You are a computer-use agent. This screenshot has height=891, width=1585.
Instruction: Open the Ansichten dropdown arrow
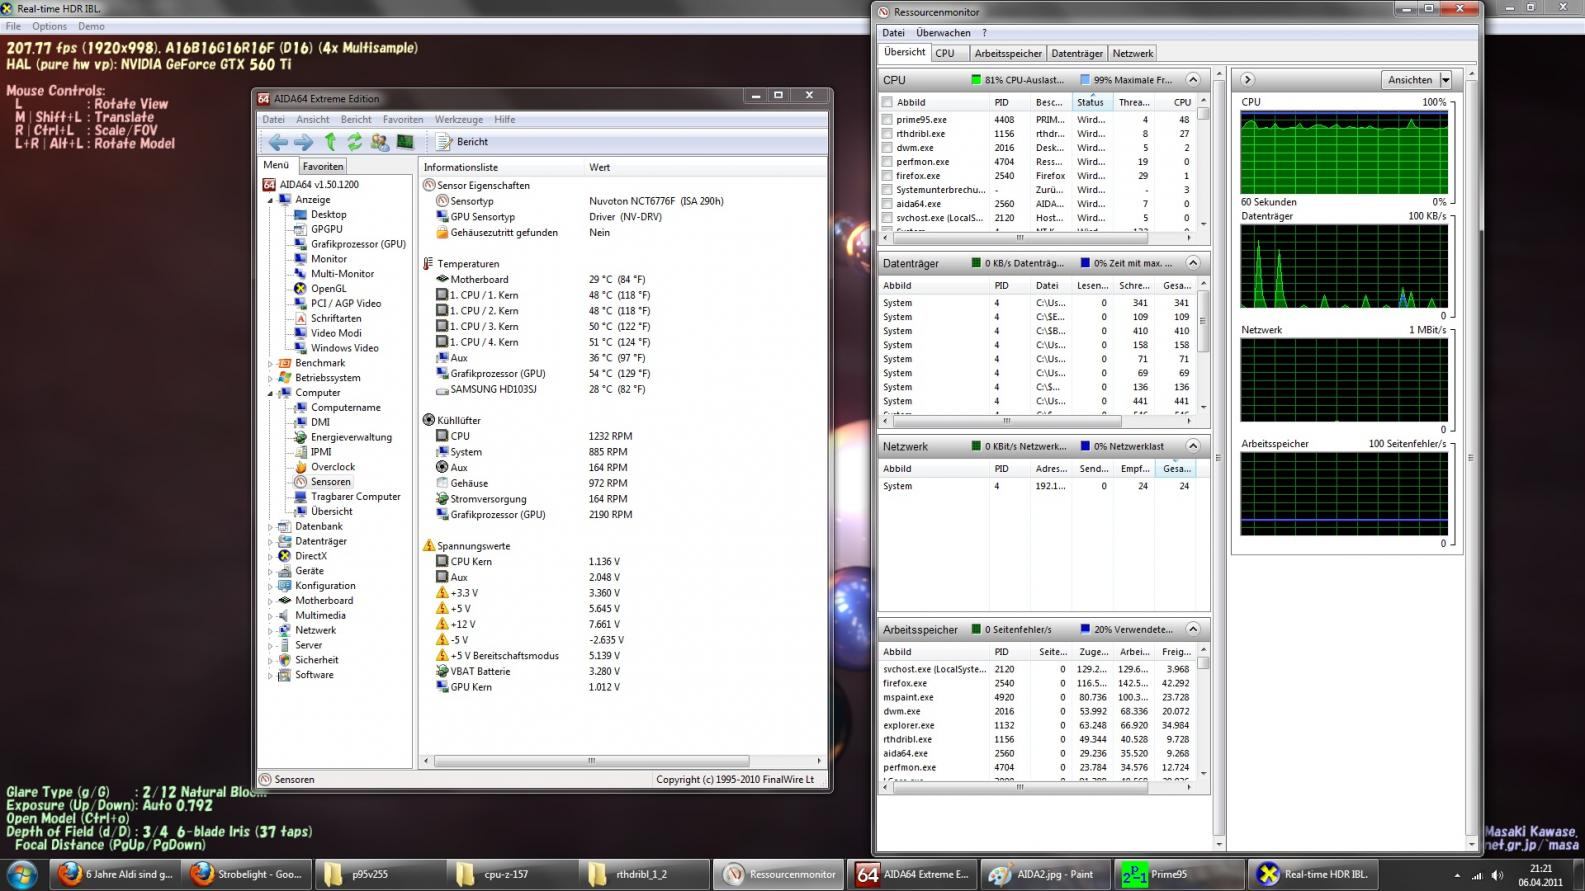(1445, 80)
